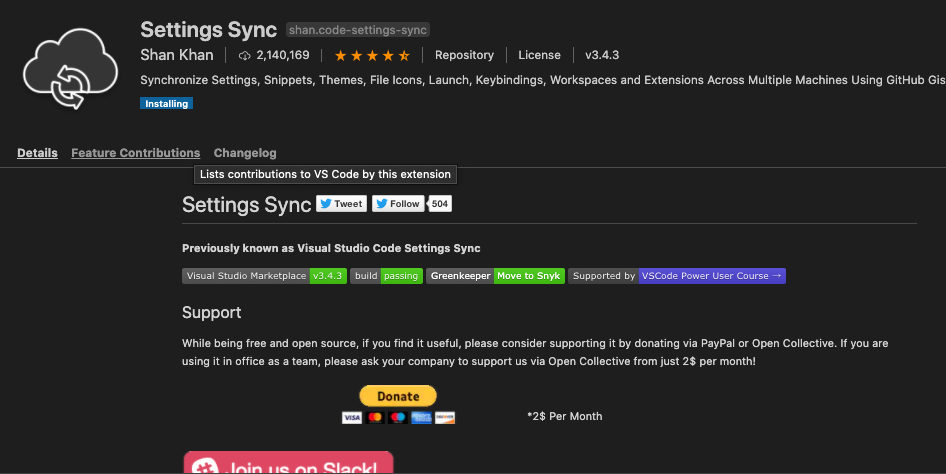The width and height of the screenshot is (946, 474).
Task: Open the License link
Action: (x=539, y=55)
